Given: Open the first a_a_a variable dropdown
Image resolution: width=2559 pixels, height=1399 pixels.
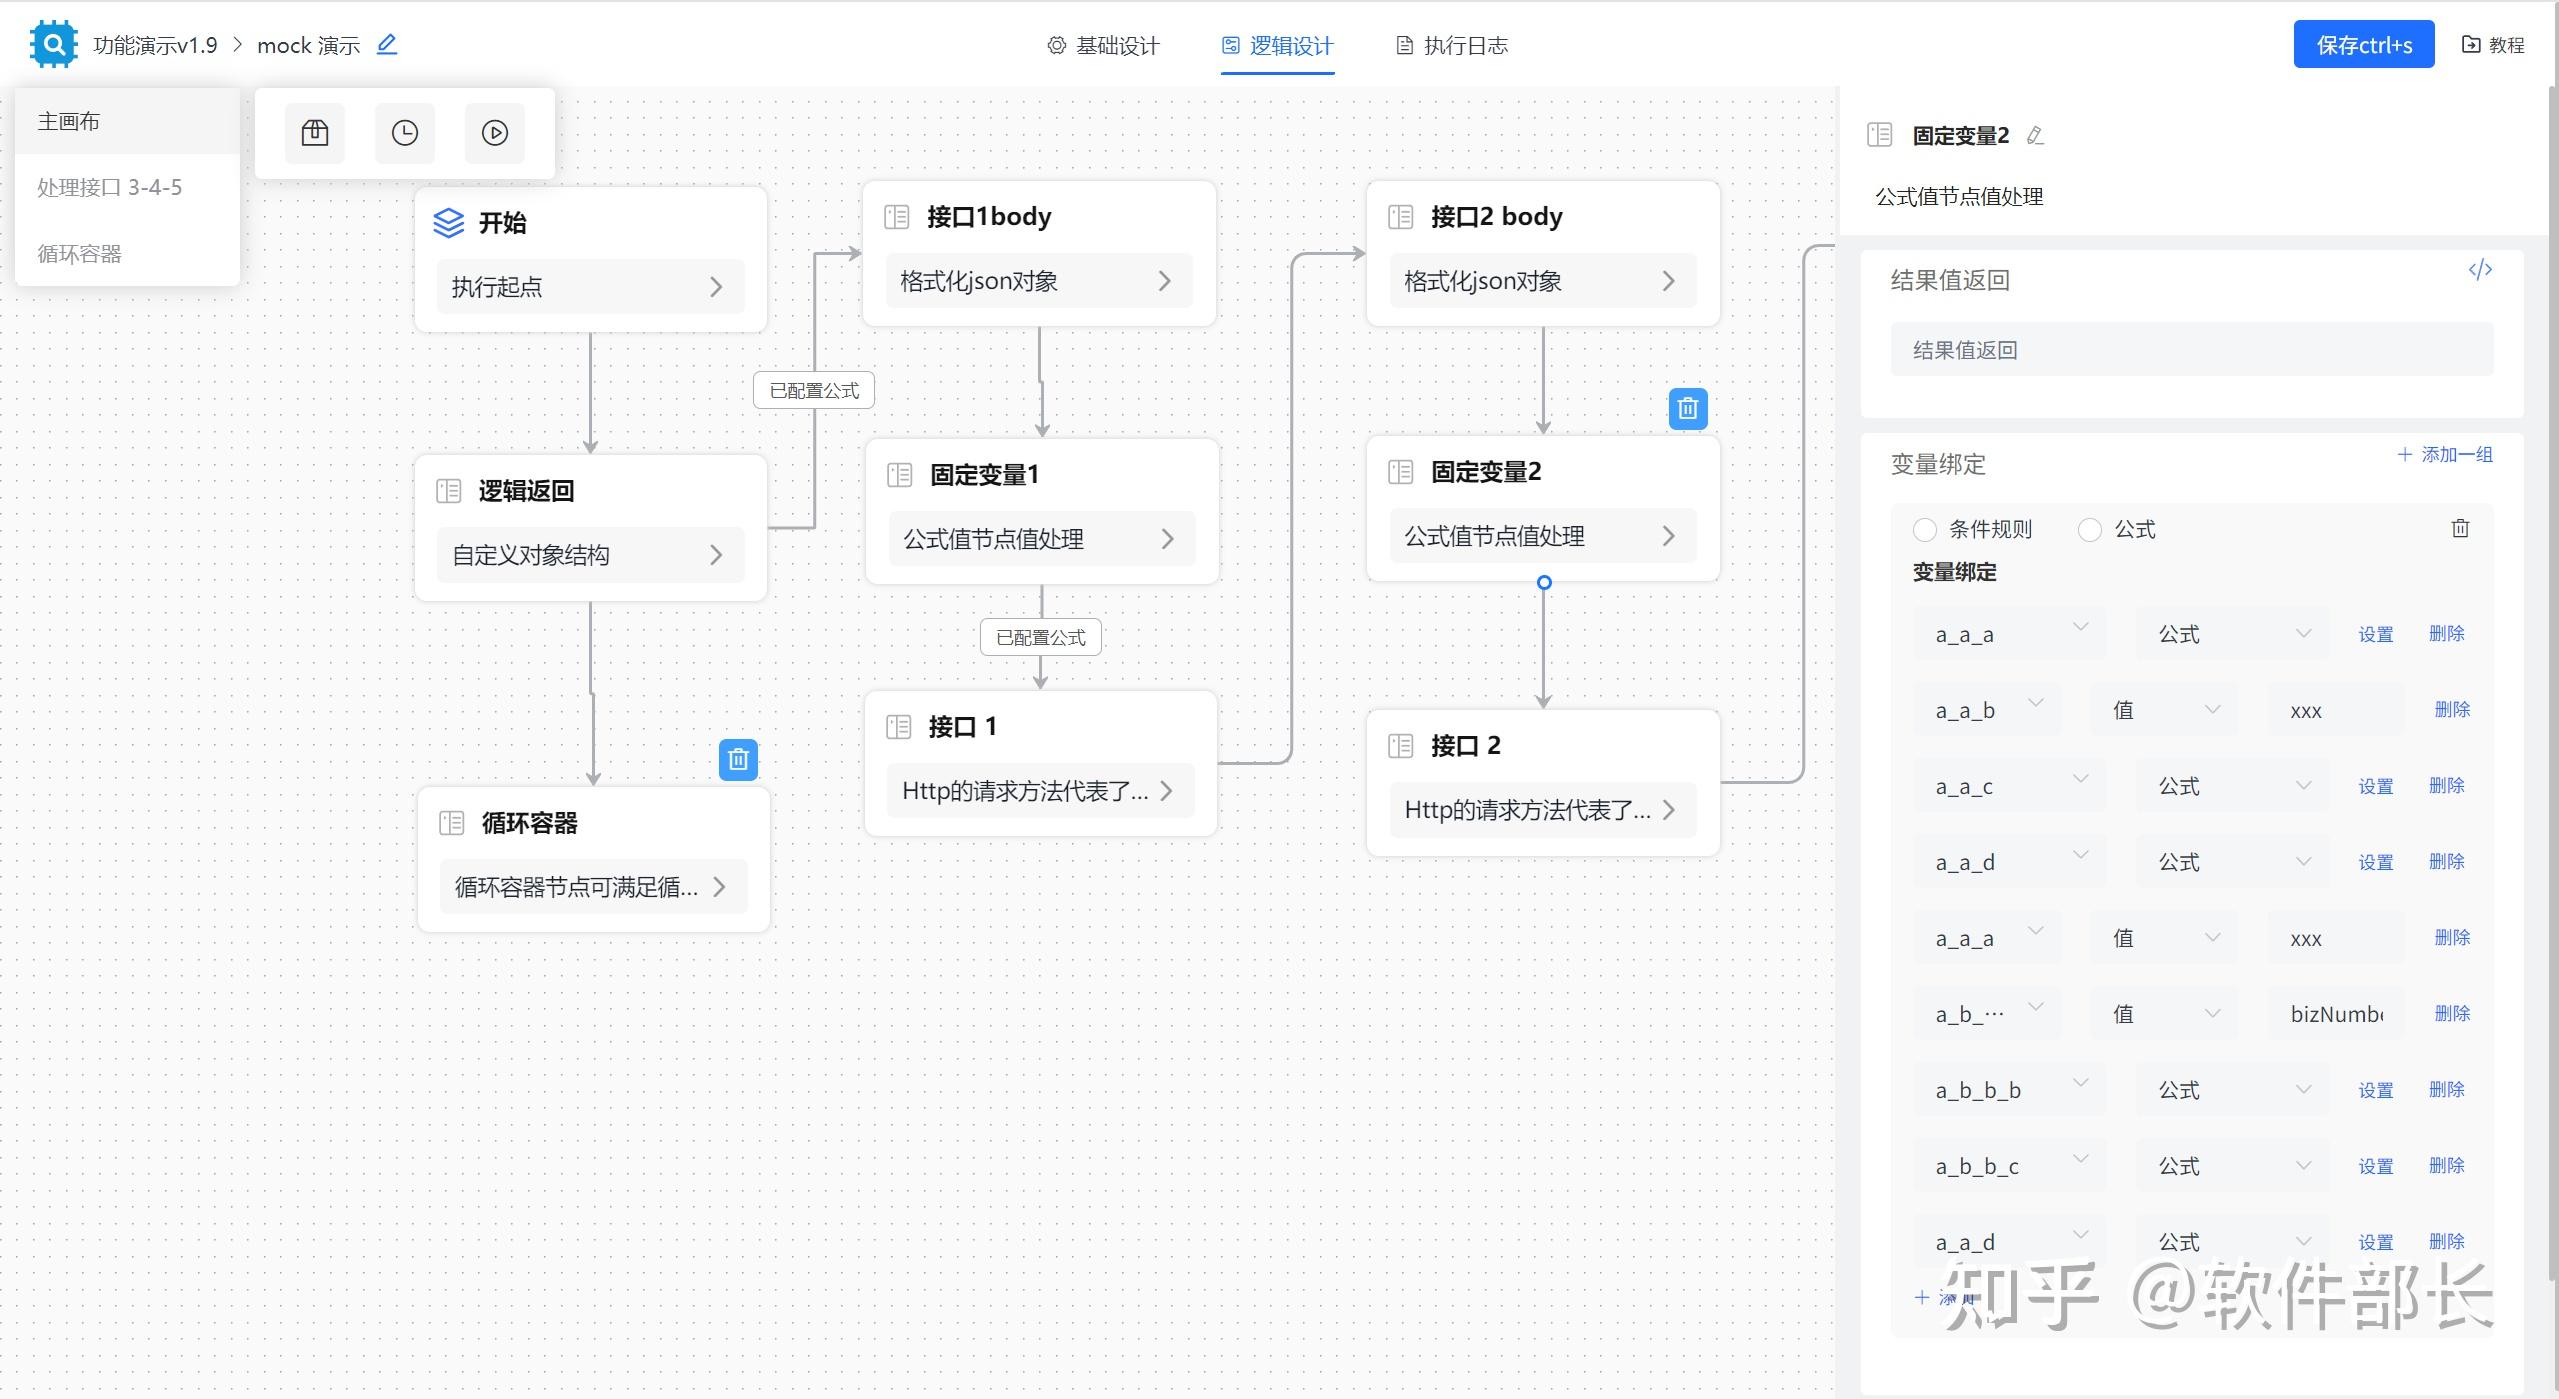Looking at the screenshot, I should (2010, 634).
